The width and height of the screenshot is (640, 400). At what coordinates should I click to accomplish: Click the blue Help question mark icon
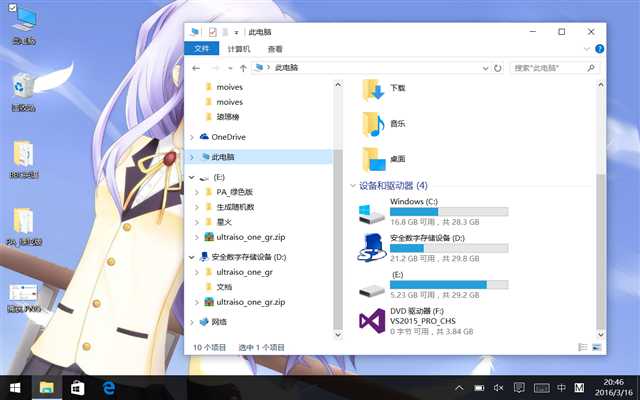(x=599, y=49)
